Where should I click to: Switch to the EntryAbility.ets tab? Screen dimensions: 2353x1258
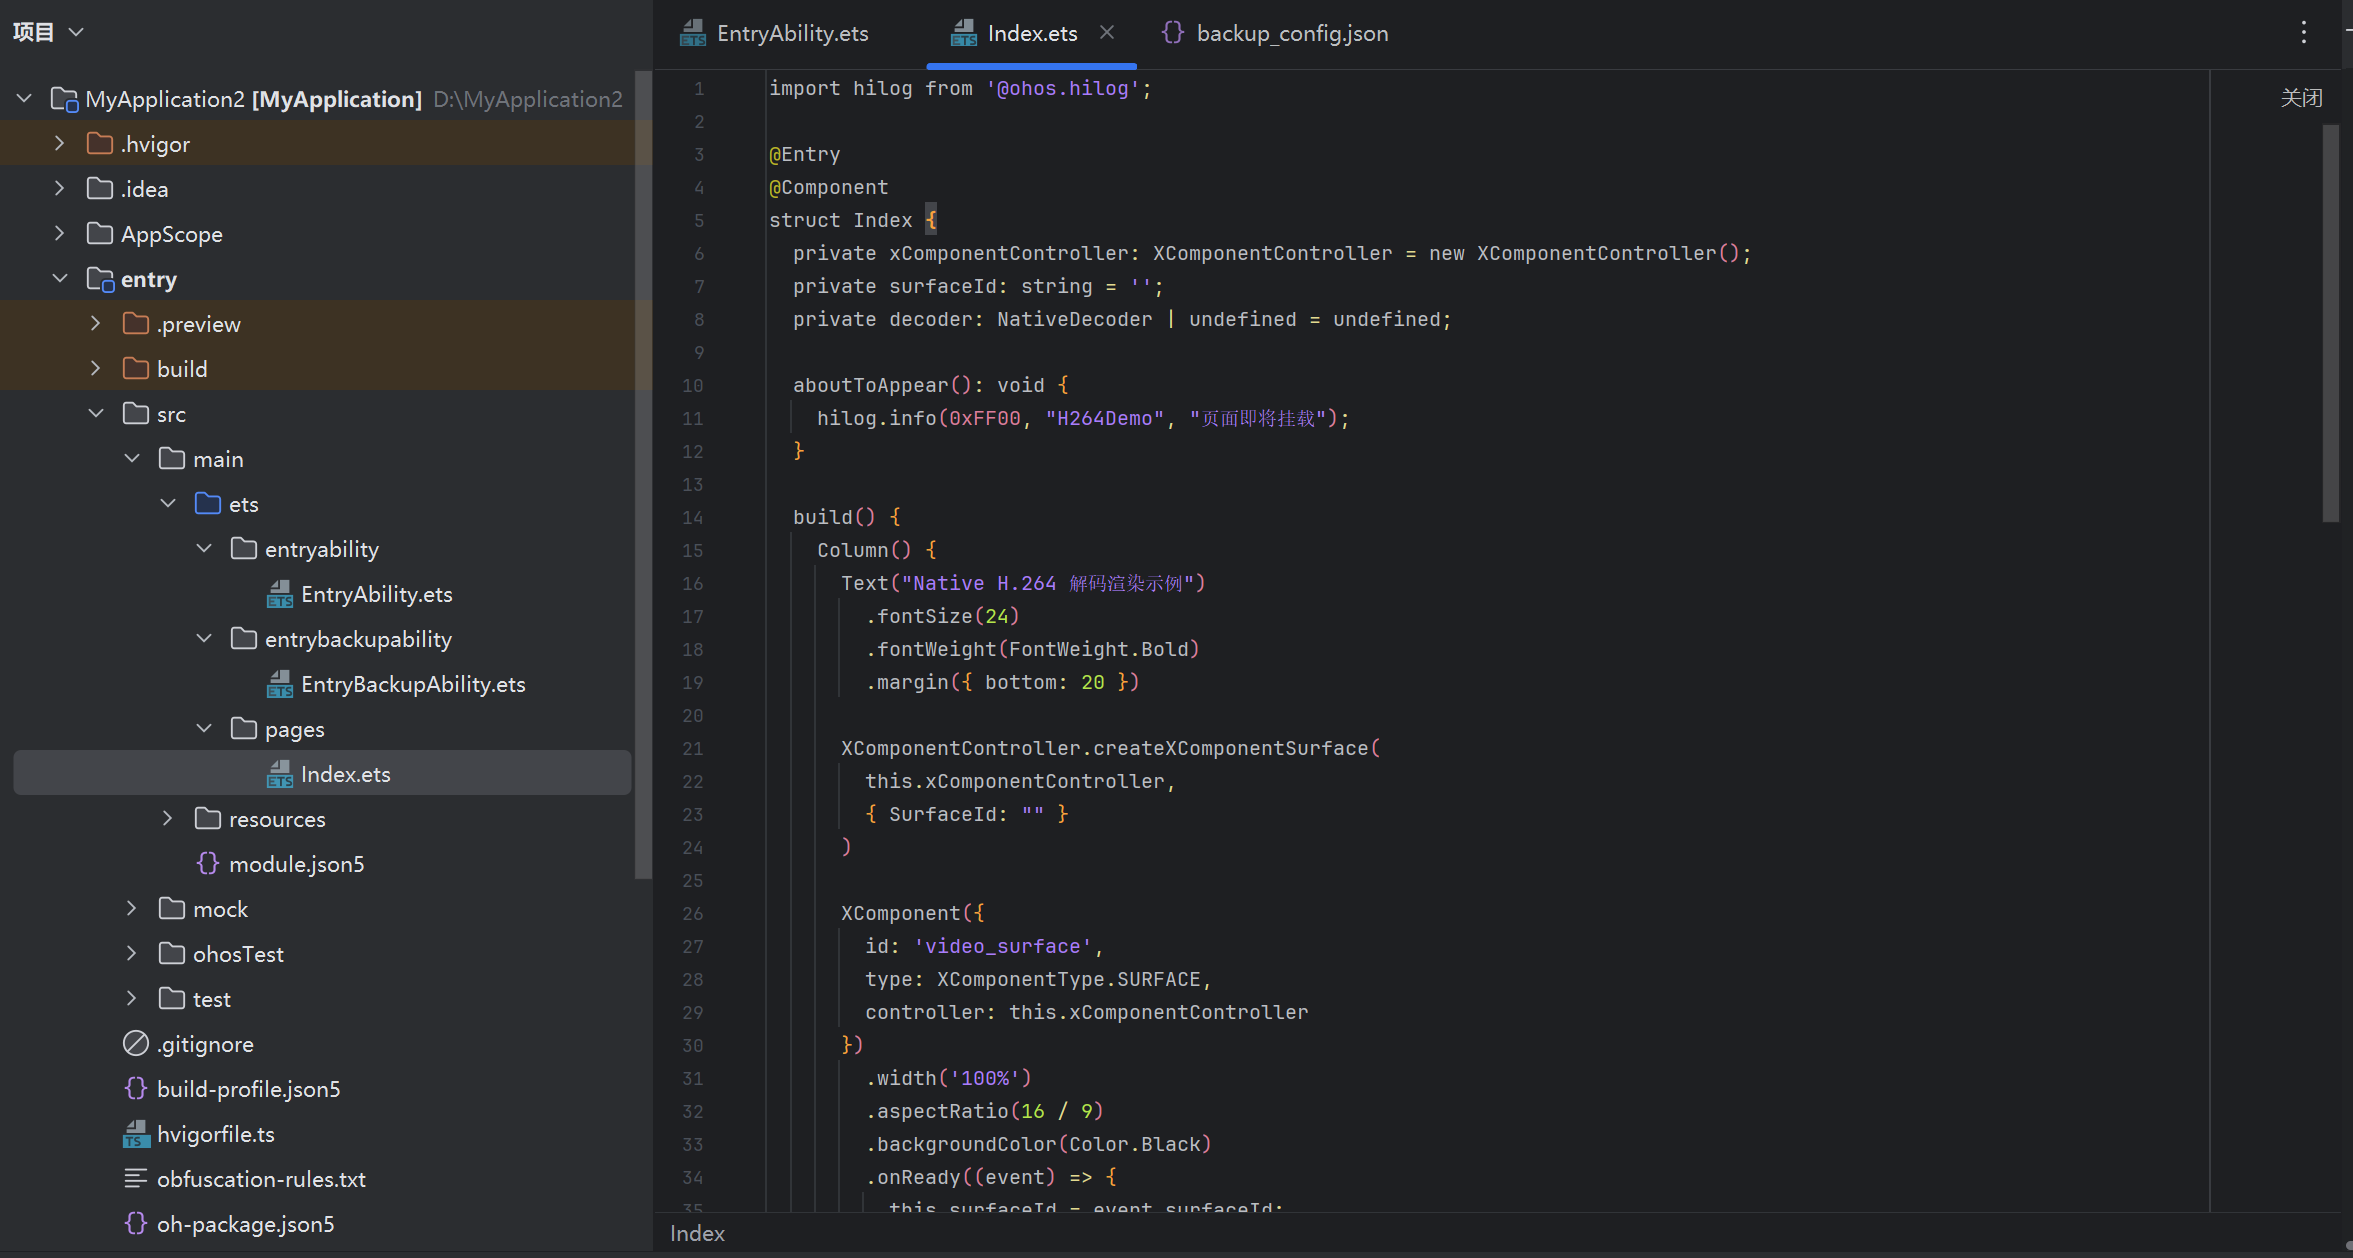(x=775, y=33)
